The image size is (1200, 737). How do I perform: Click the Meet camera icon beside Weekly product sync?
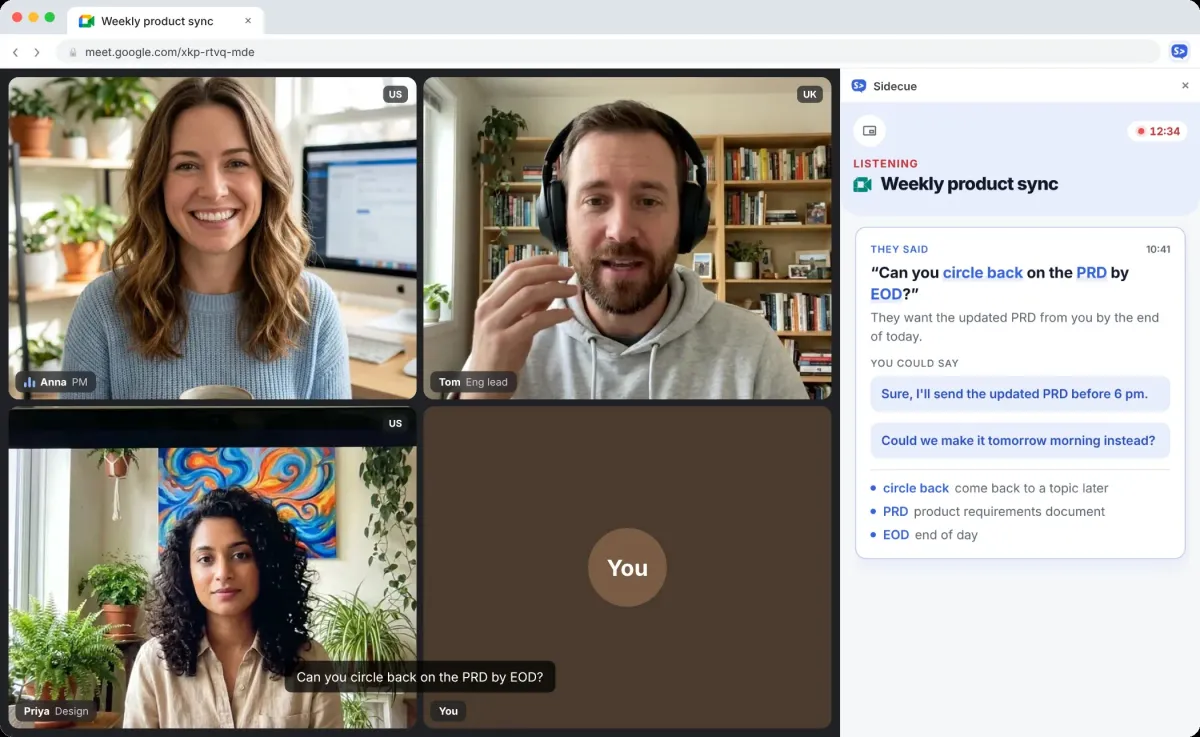pyautogui.click(x=862, y=184)
